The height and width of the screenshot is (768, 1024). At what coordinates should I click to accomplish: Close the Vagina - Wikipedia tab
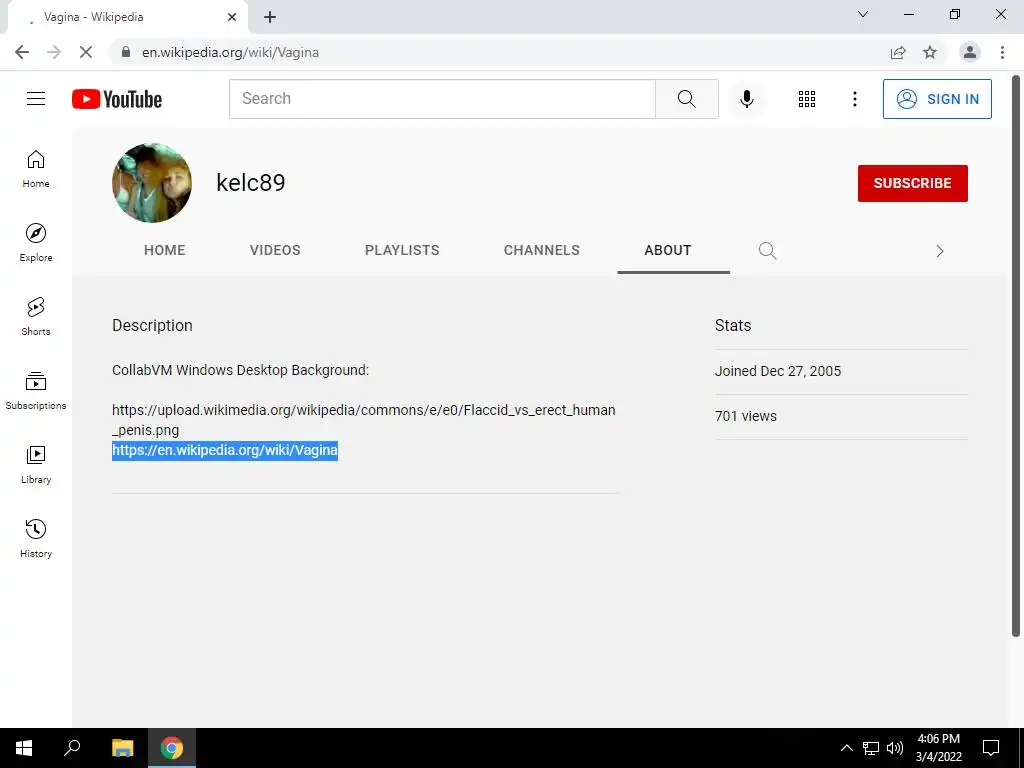coord(232,17)
